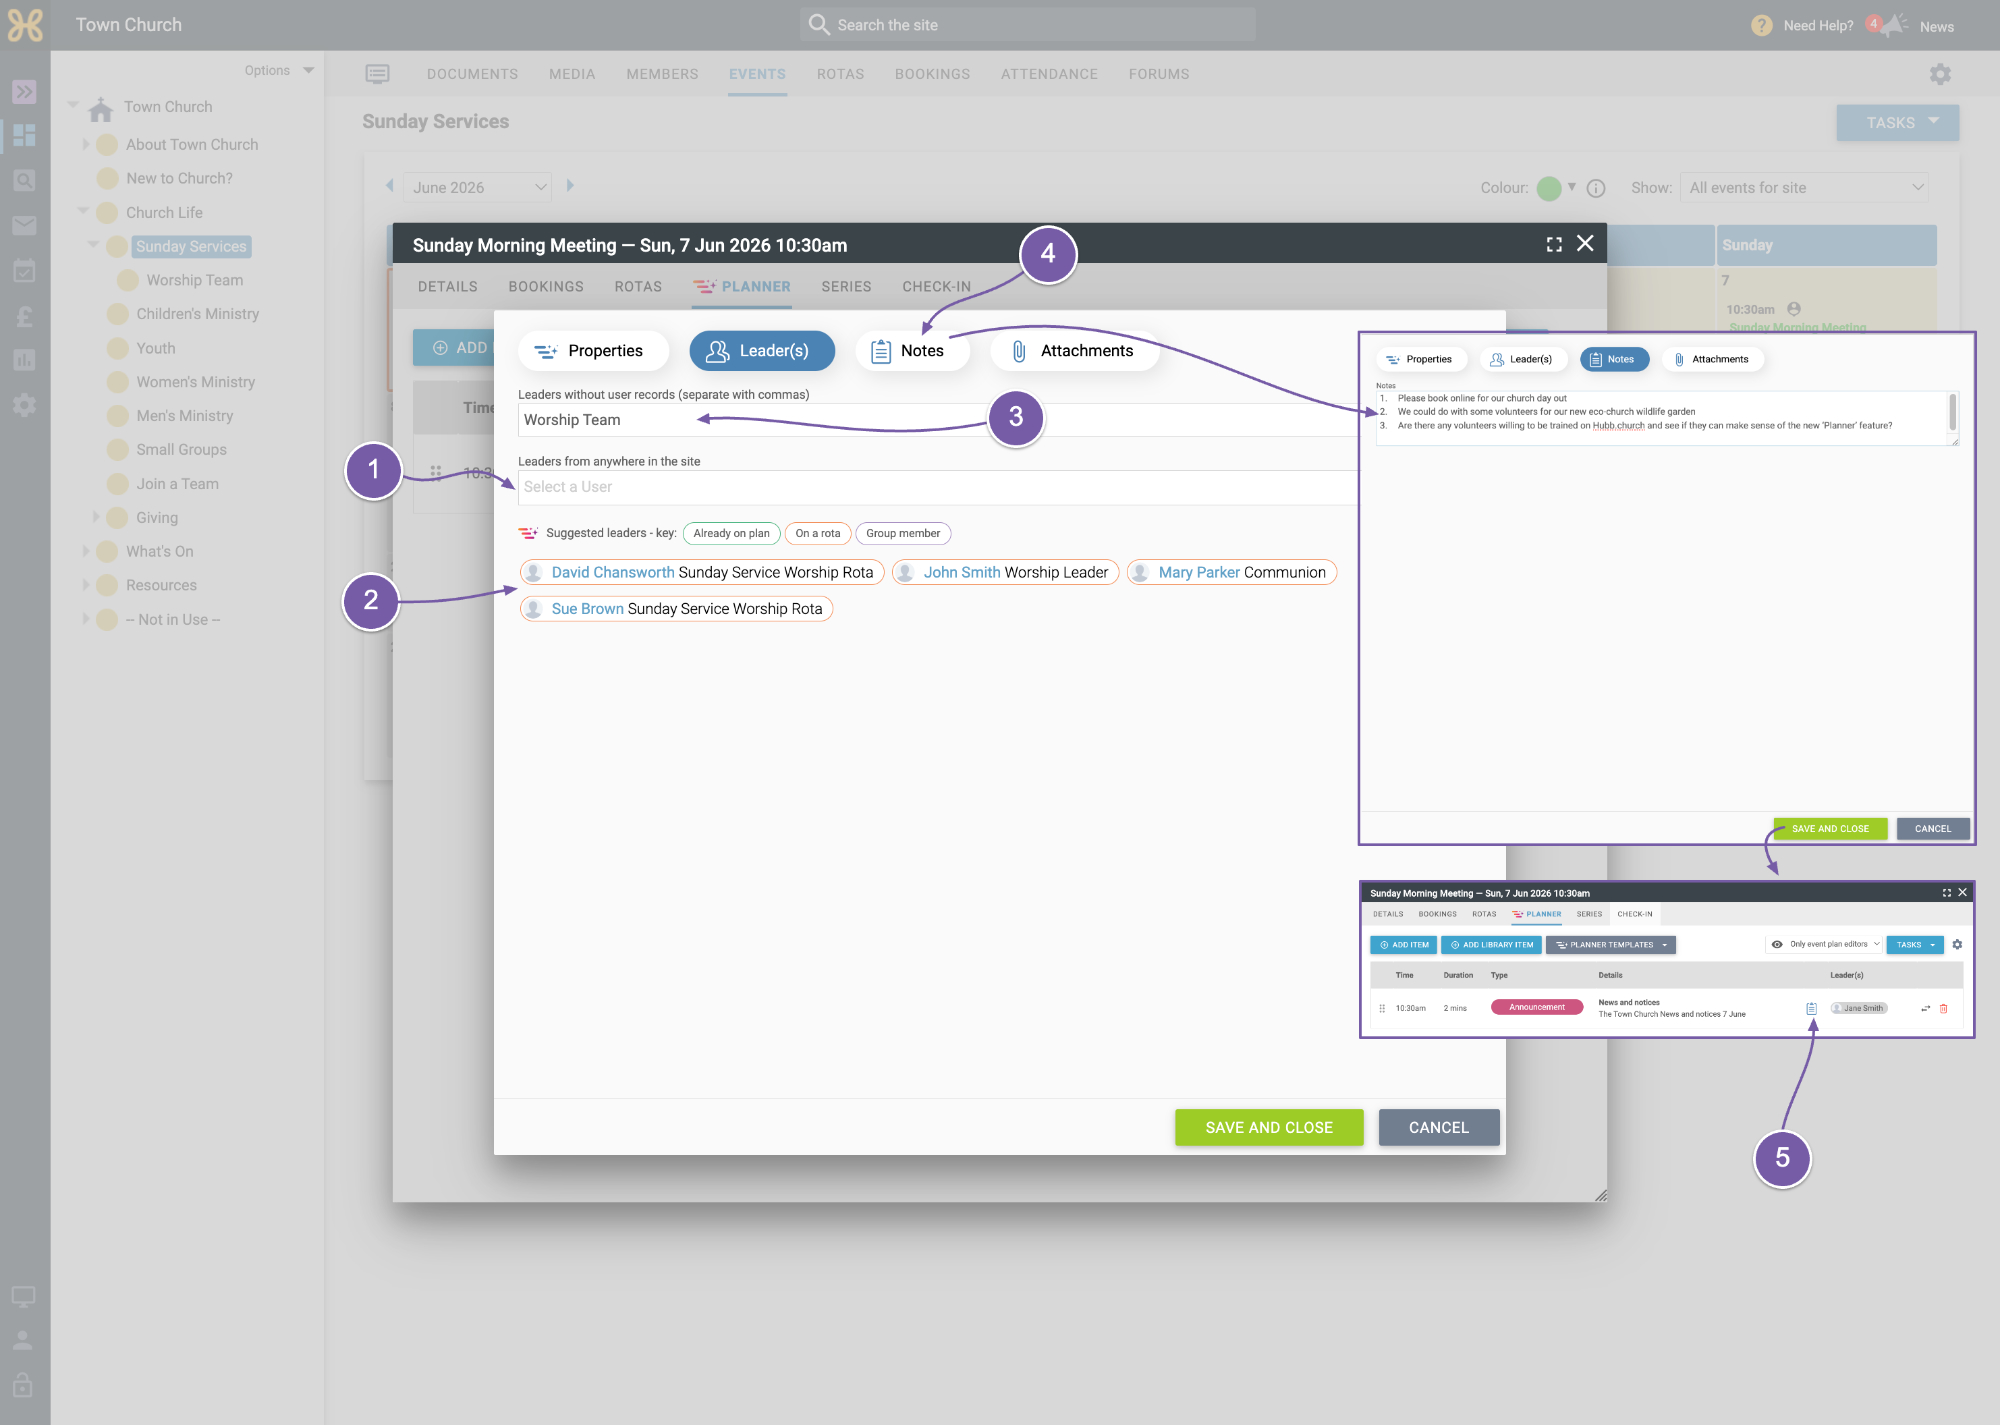
Task: Click the Select a User field
Action: tap(938, 487)
